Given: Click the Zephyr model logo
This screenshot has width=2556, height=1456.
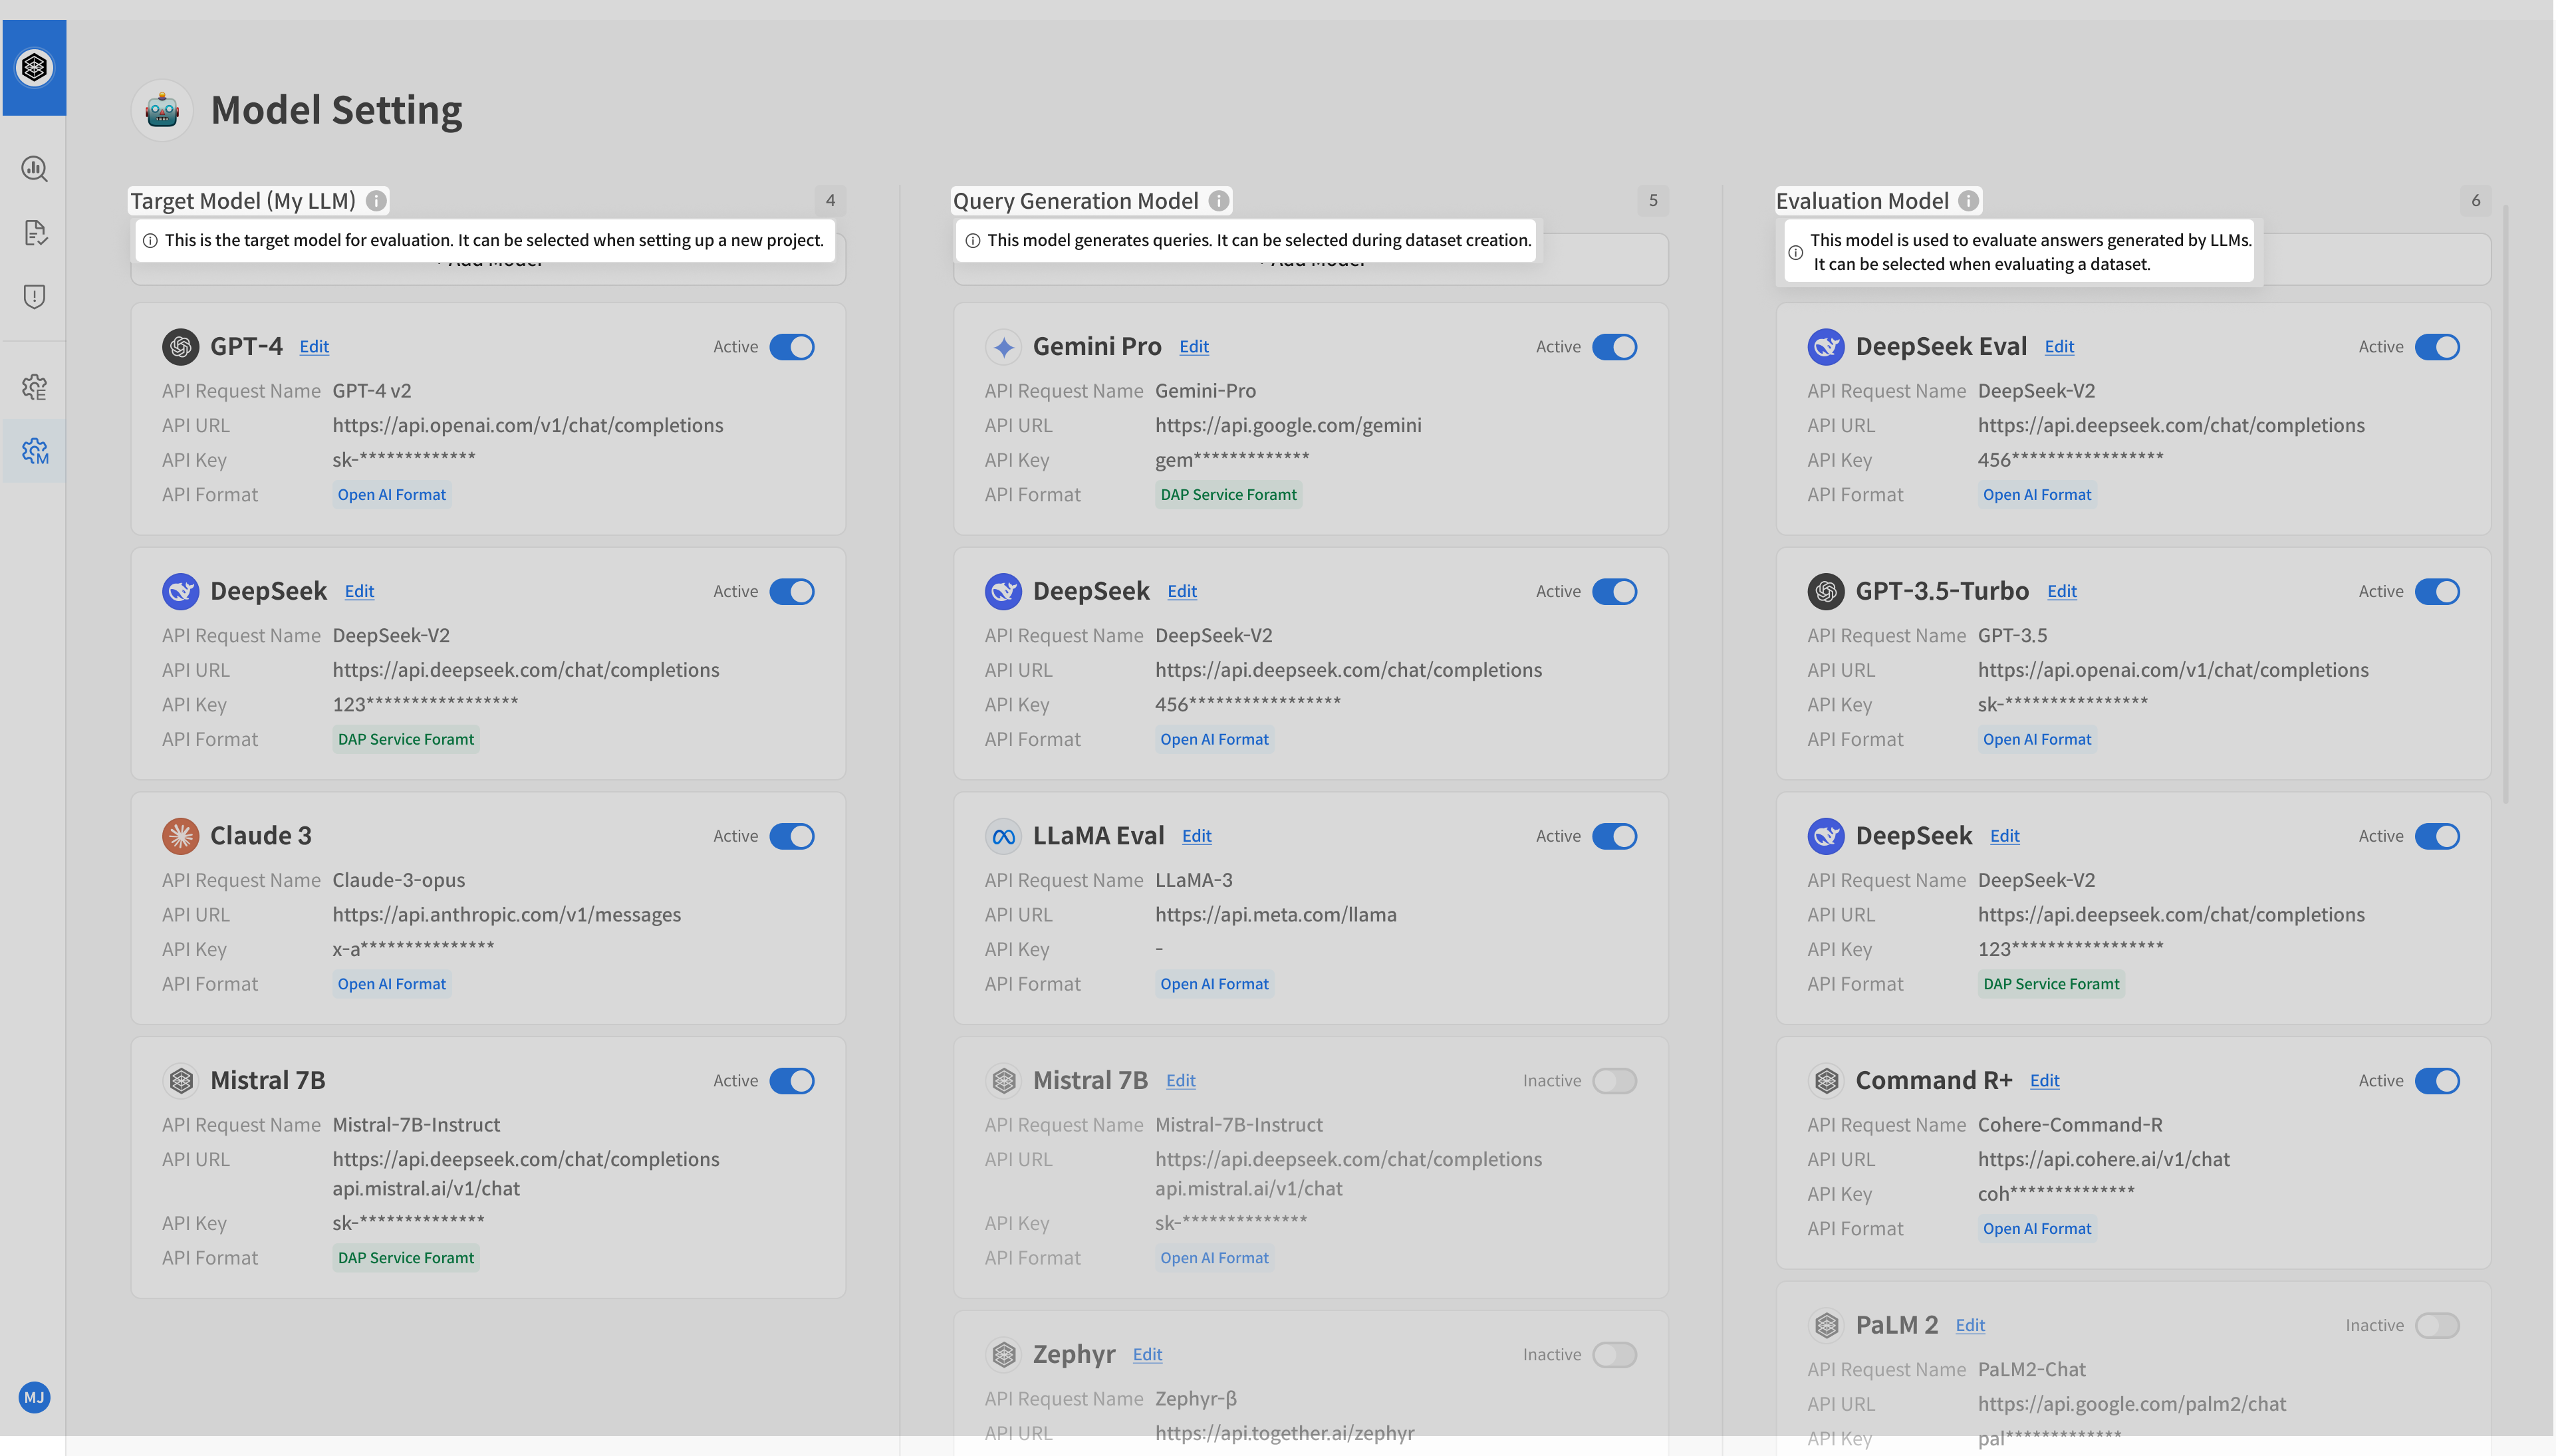Looking at the screenshot, I should click(x=1004, y=1355).
